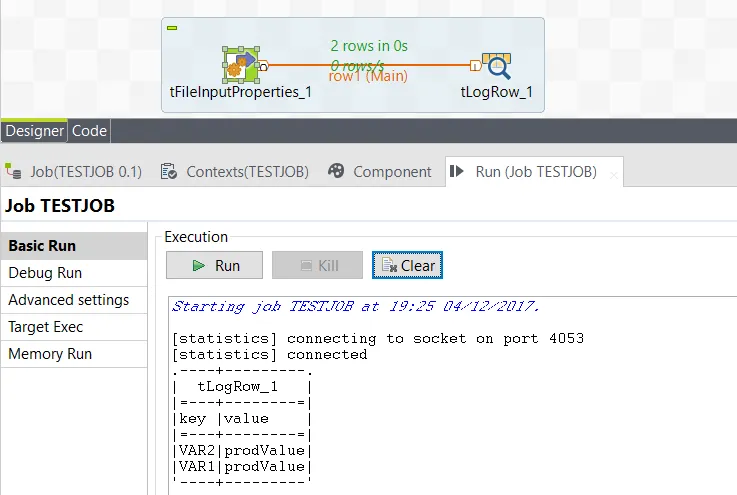Image resolution: width=737 pixels, height=495 pixels.
Task: Click the '[statistics] connected' console line
Action: [x=270, y=354]
